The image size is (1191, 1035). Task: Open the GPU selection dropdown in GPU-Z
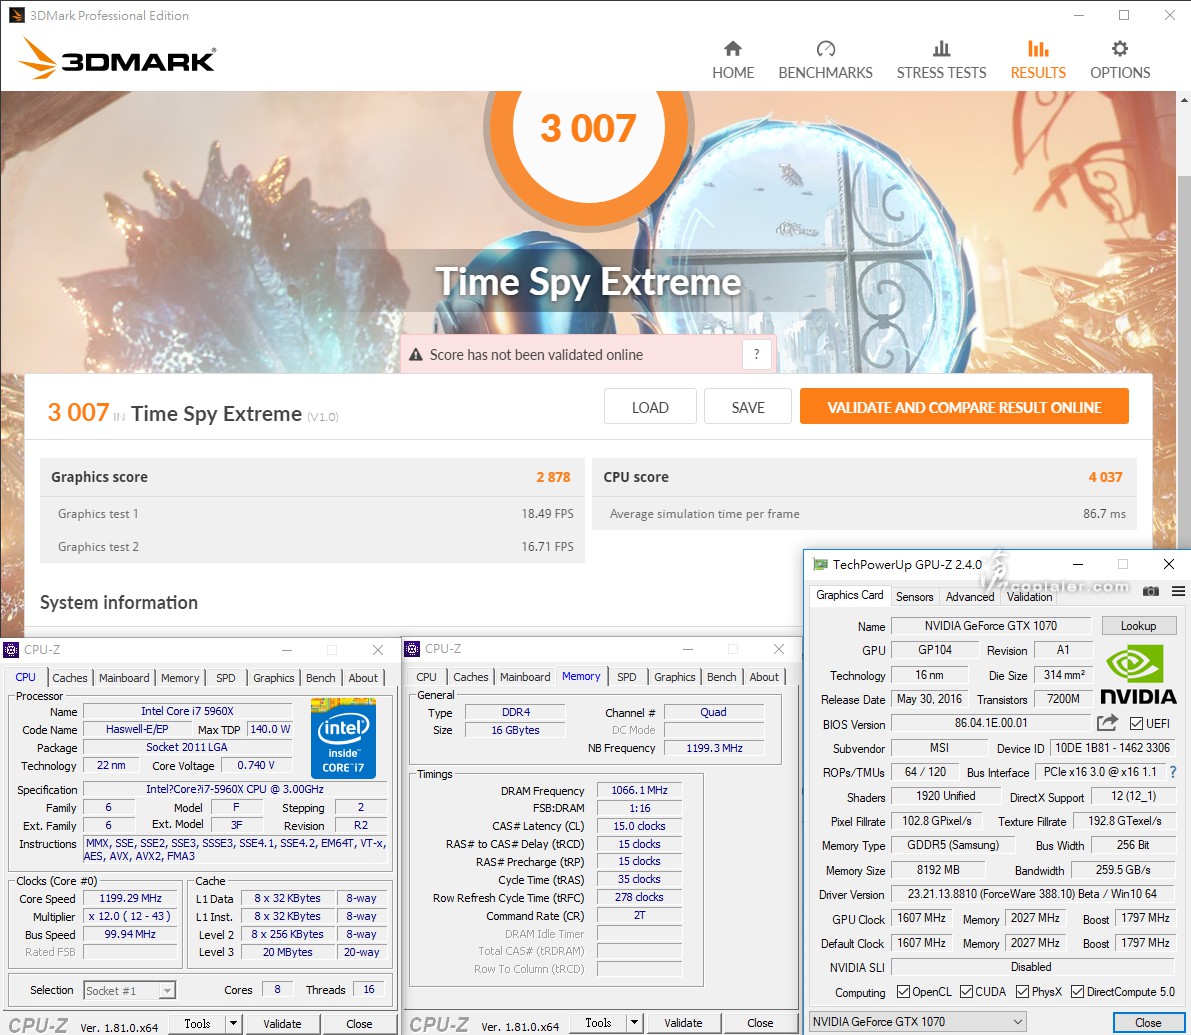(x=918, y=1021)
